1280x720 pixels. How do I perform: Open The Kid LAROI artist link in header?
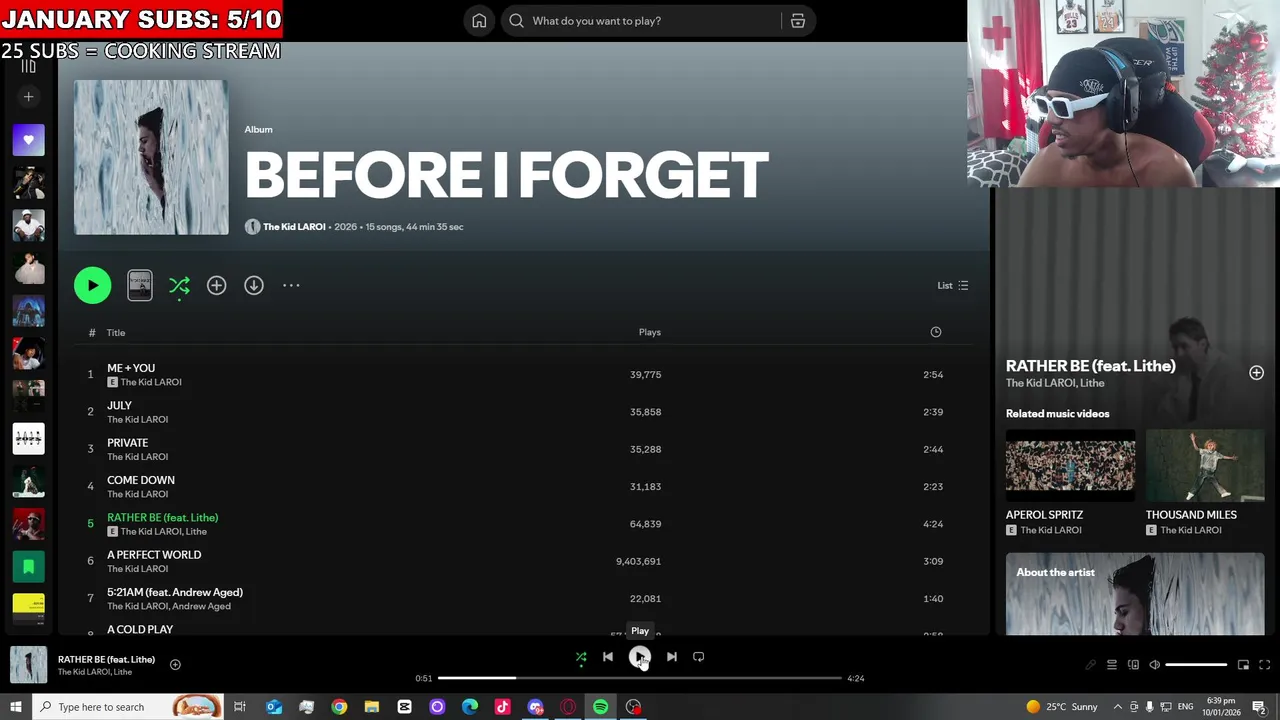(x=294, y=227)
